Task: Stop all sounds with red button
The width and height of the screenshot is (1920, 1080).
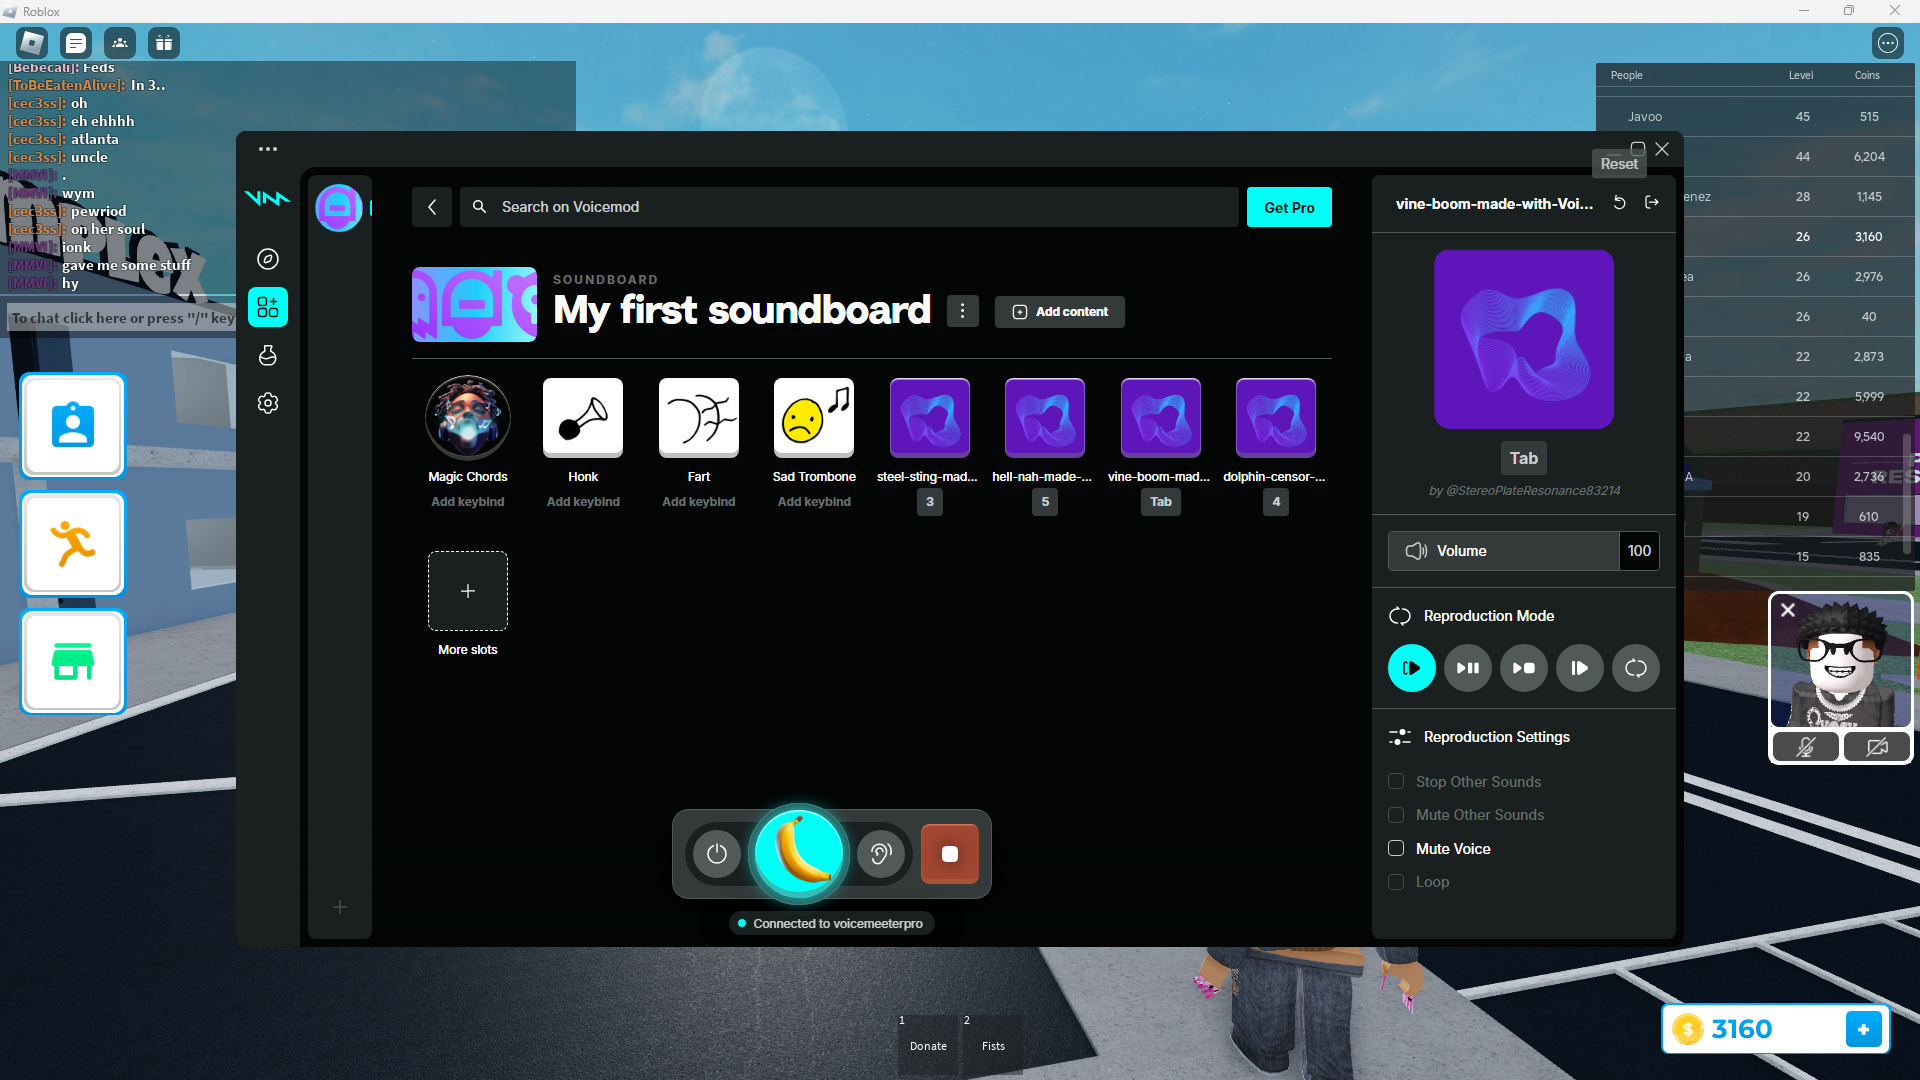Action: point(950,854)
